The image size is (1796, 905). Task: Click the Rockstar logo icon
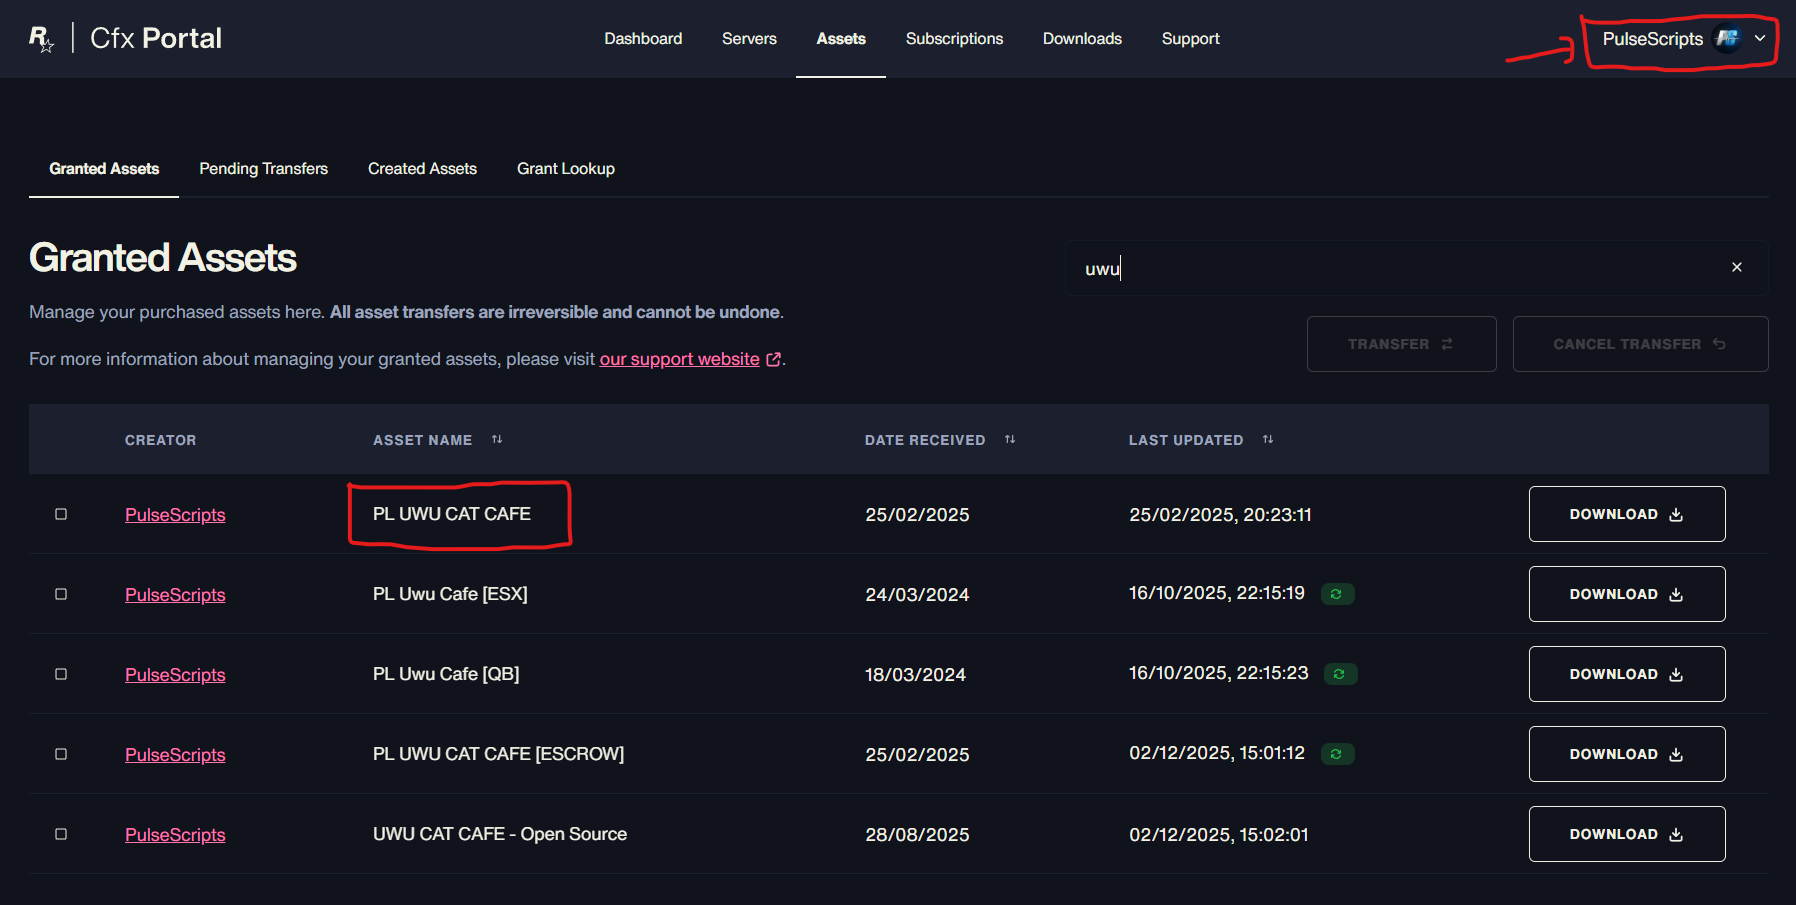click(41, 39)
